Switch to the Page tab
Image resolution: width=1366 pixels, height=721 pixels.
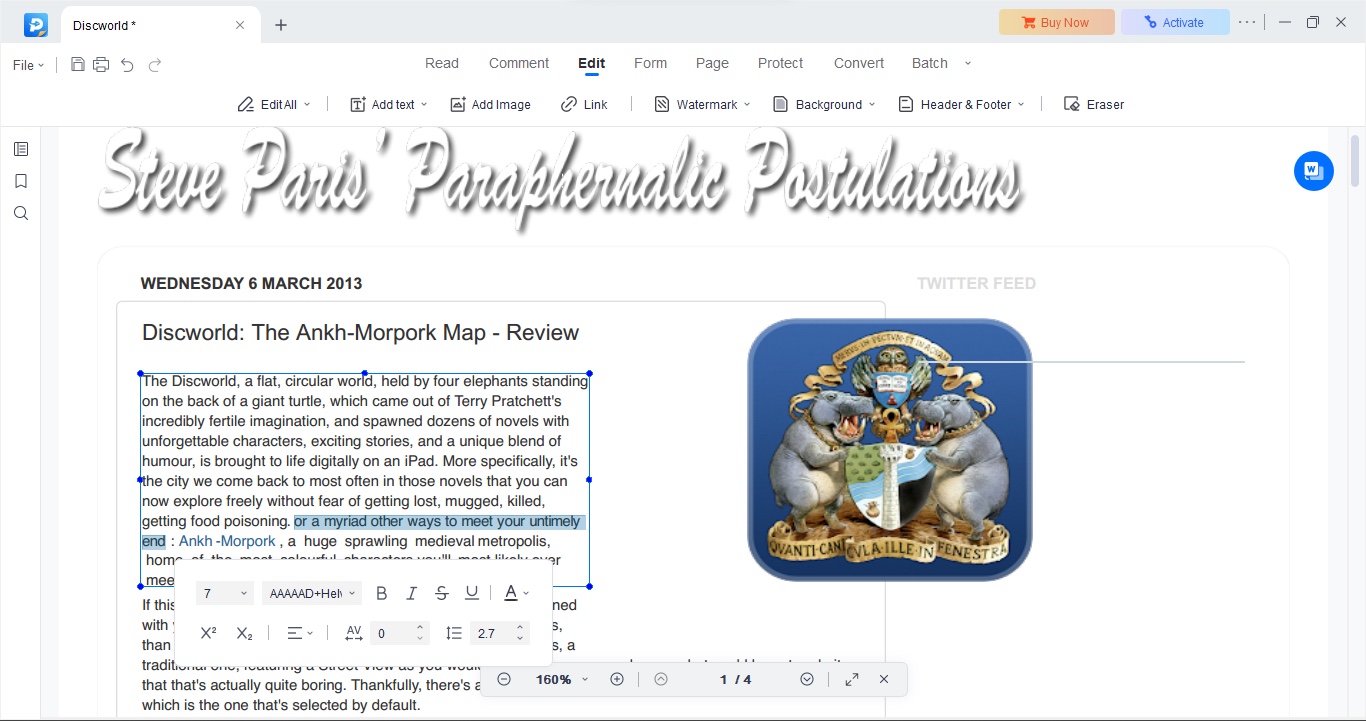pos(712,63)
